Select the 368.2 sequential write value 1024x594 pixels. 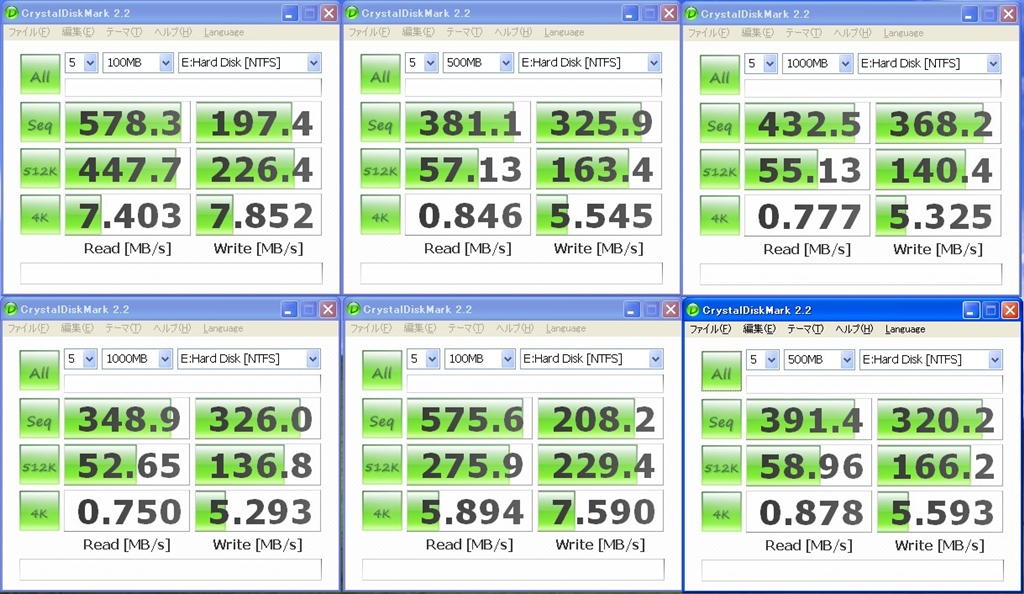pyautogui.click(x=938, y=123)
